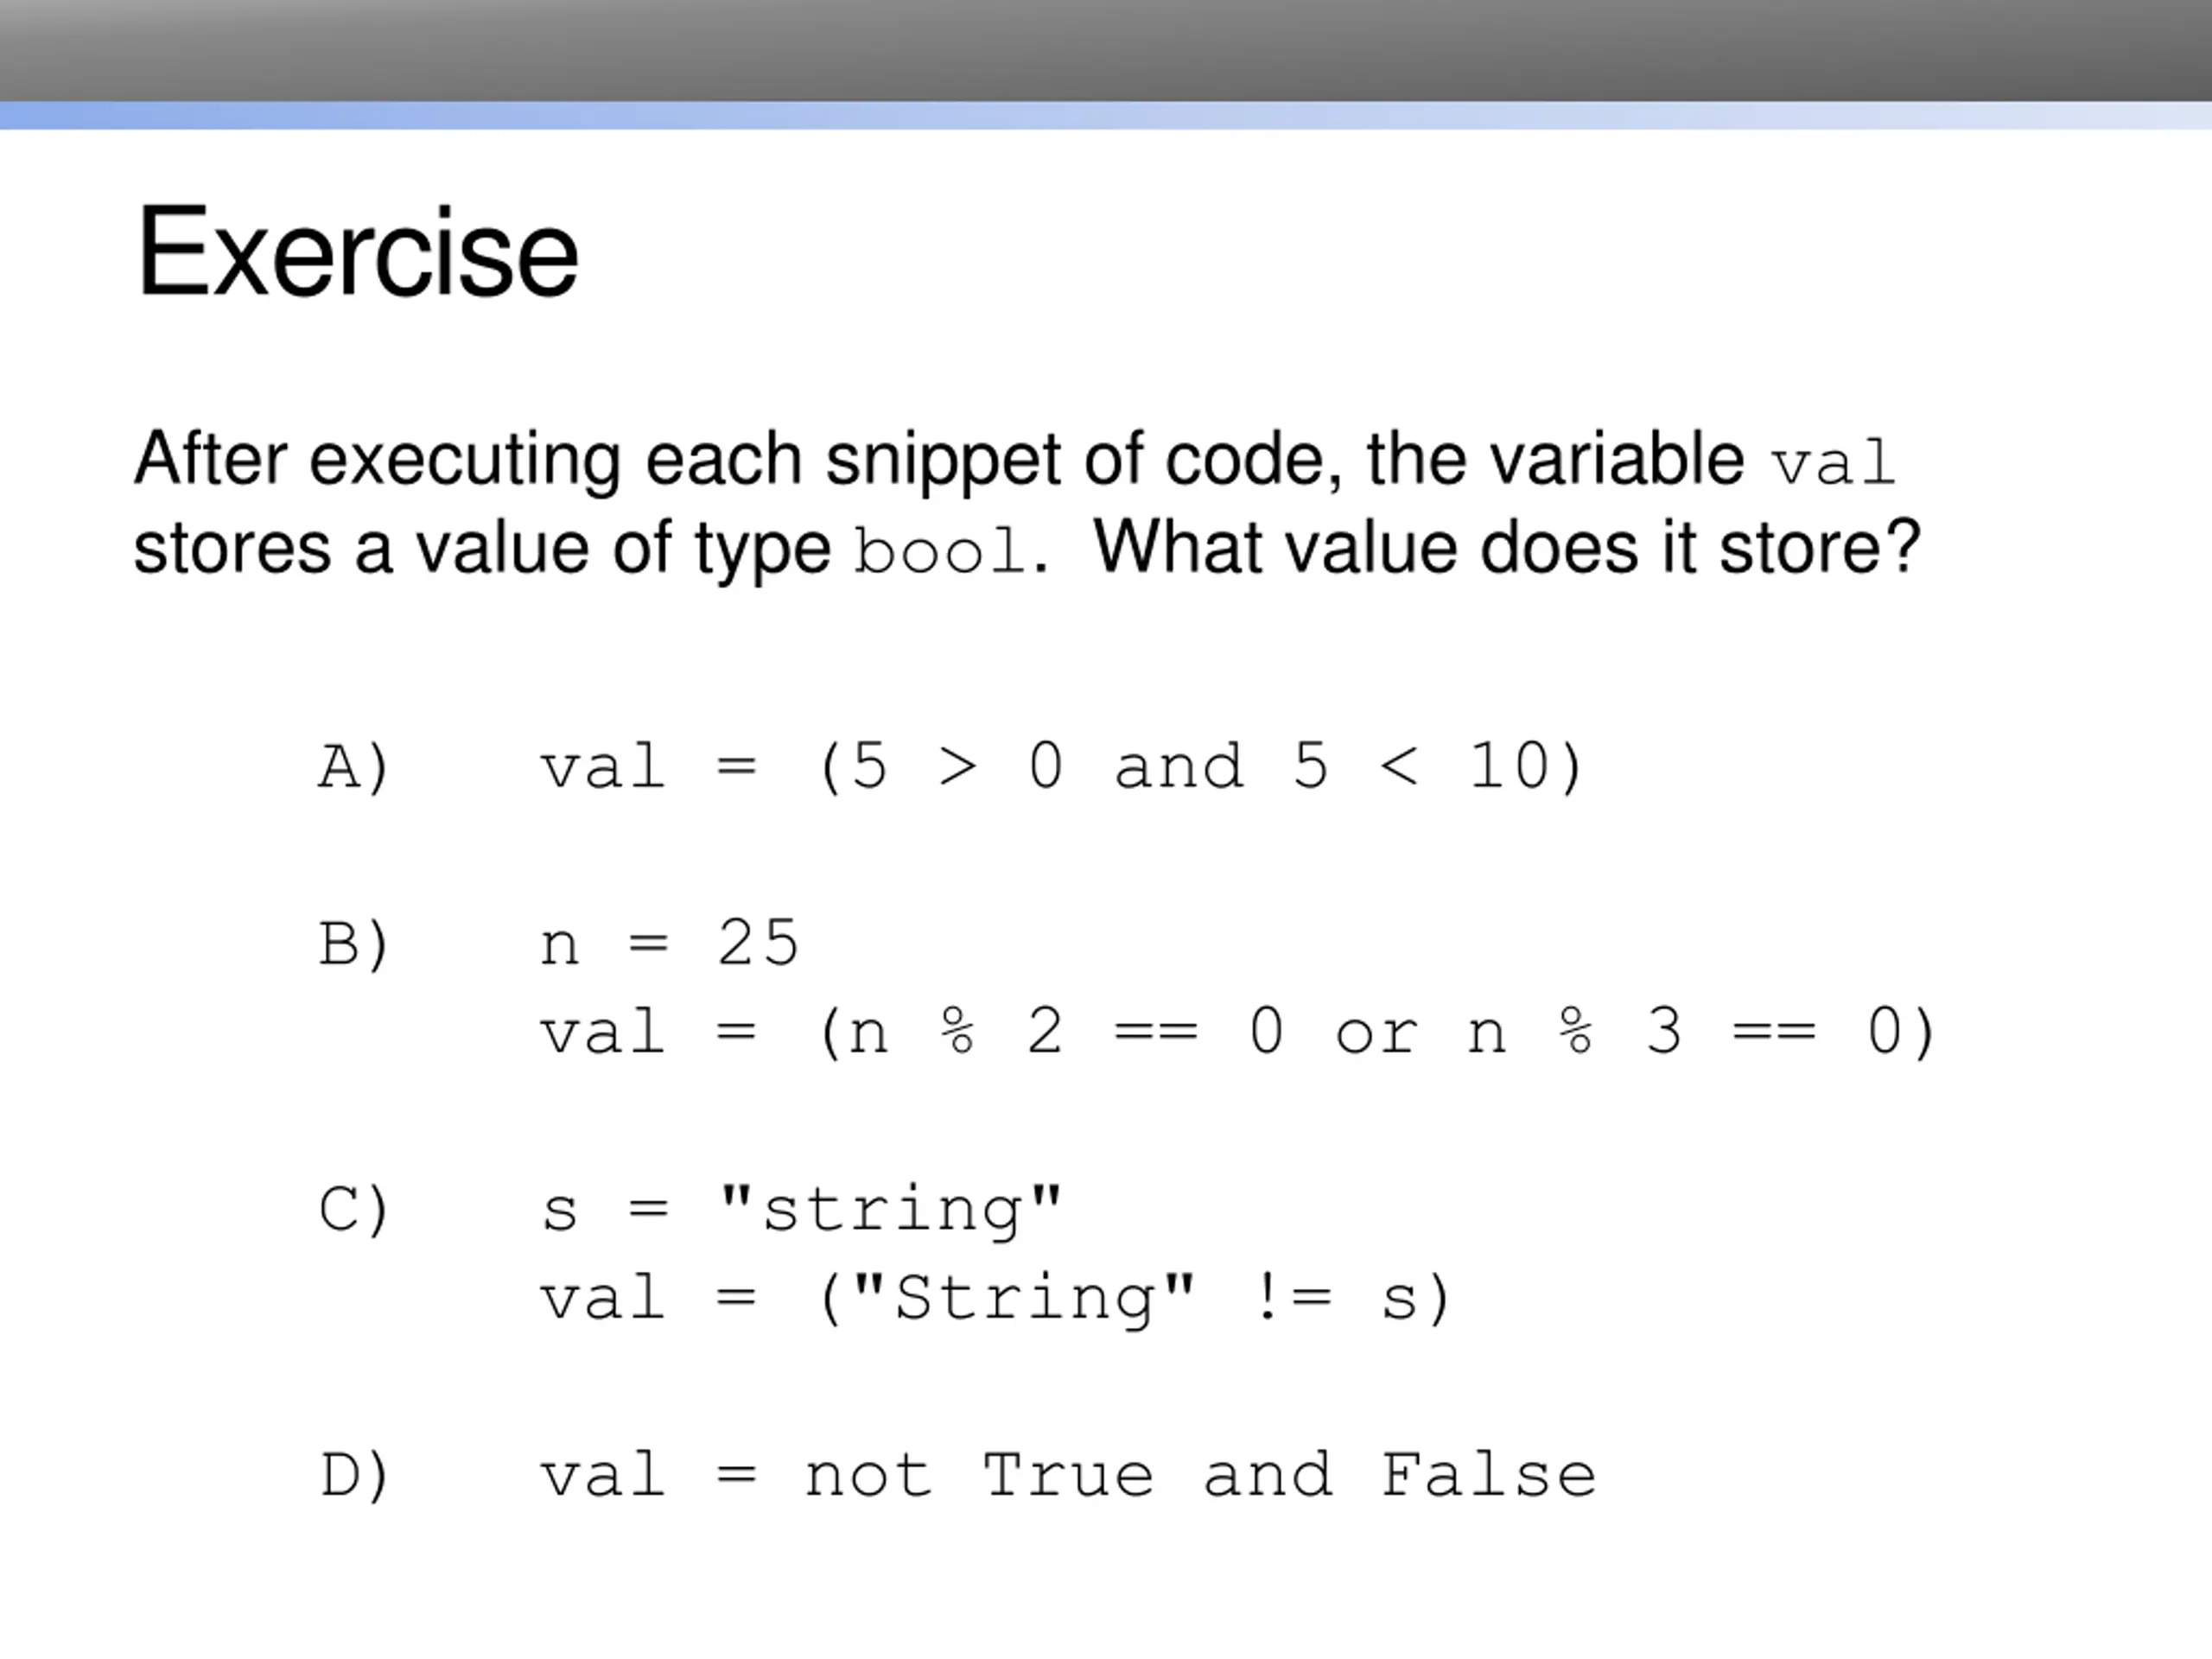Image resolution: width=2212 pixels, height=1659 pixels.
Task: Click the line 'val = not True and False'
Action: [x=1068, y=1476]
